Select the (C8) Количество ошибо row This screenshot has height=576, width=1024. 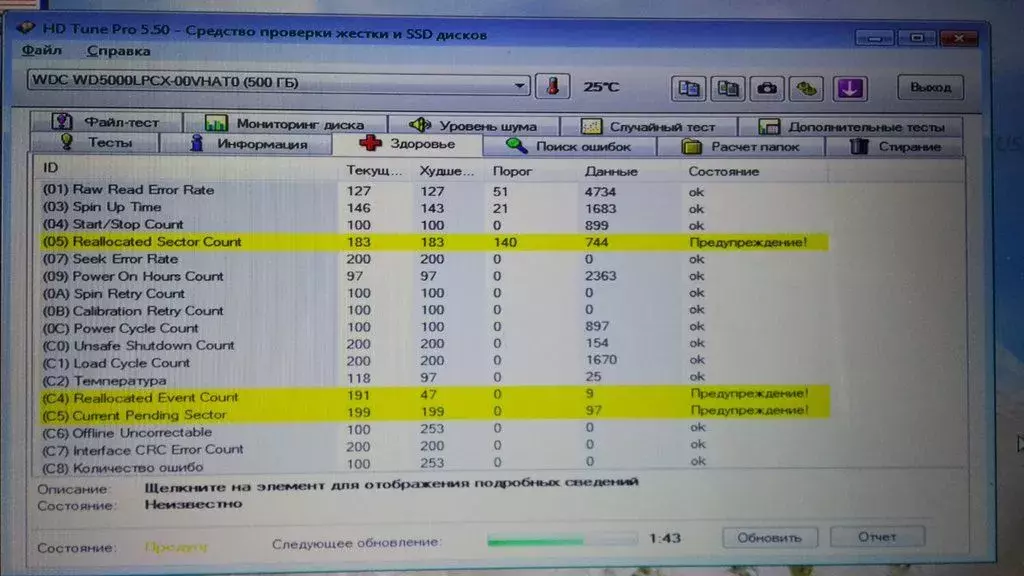tap(434, 464)
